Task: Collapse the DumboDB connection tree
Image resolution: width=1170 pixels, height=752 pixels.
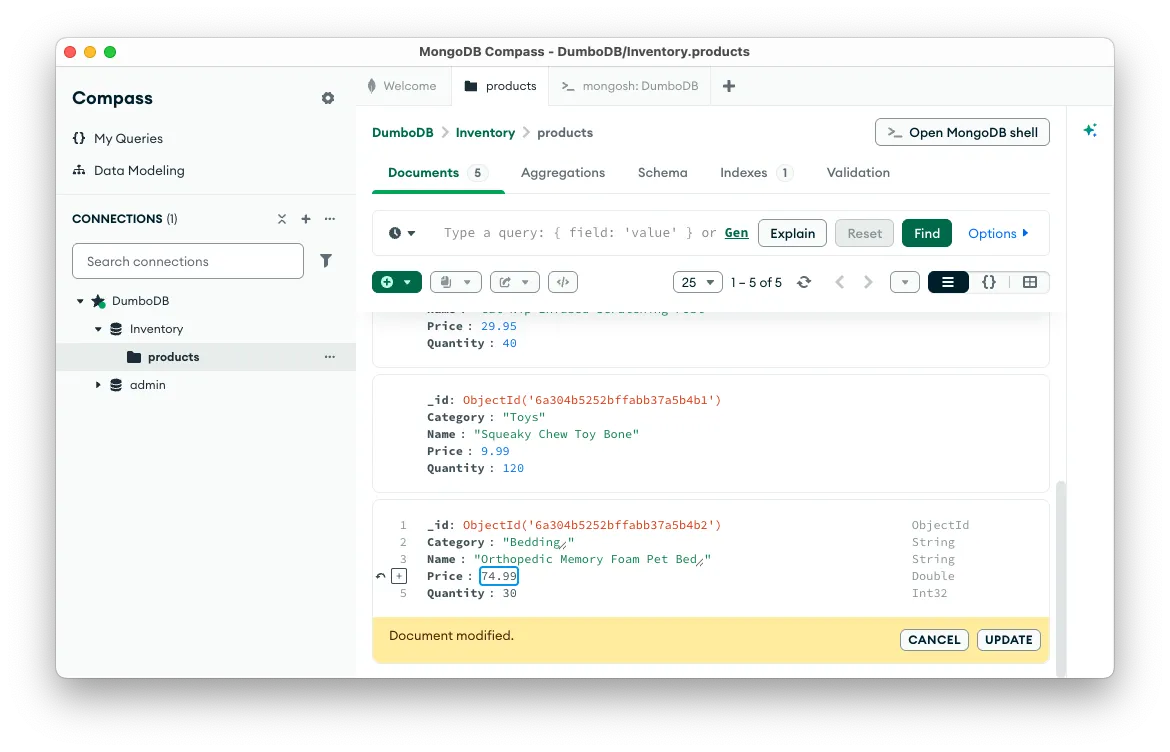Action: coord(80,301)
